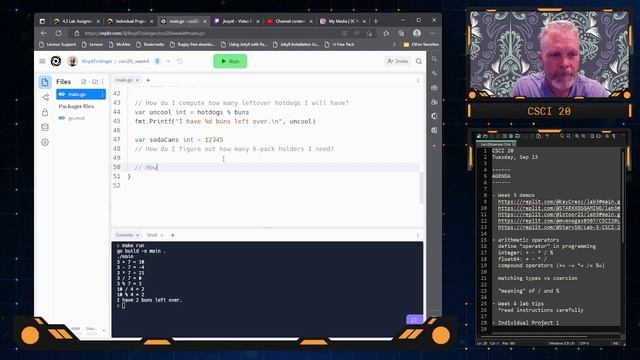Close the main.go editor tab
The width and height of the screenshot is (640, 360).
click(138, 80)
